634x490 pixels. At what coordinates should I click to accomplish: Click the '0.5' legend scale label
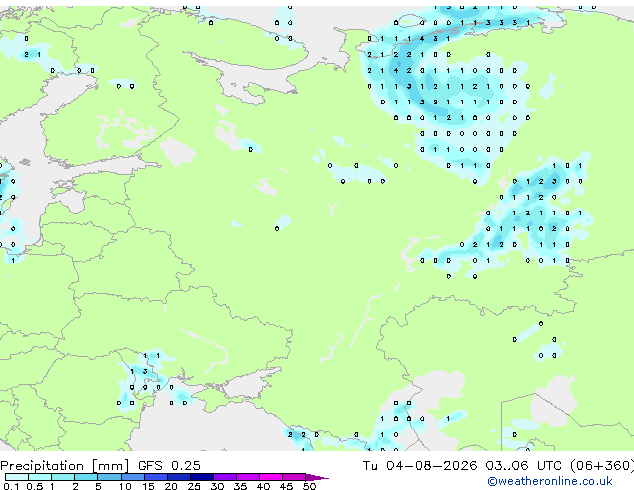point(35,486)
